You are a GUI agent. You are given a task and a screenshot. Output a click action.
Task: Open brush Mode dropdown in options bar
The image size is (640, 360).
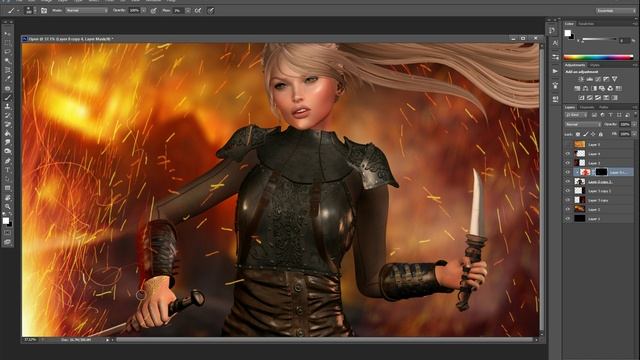(x=86, y=11)
